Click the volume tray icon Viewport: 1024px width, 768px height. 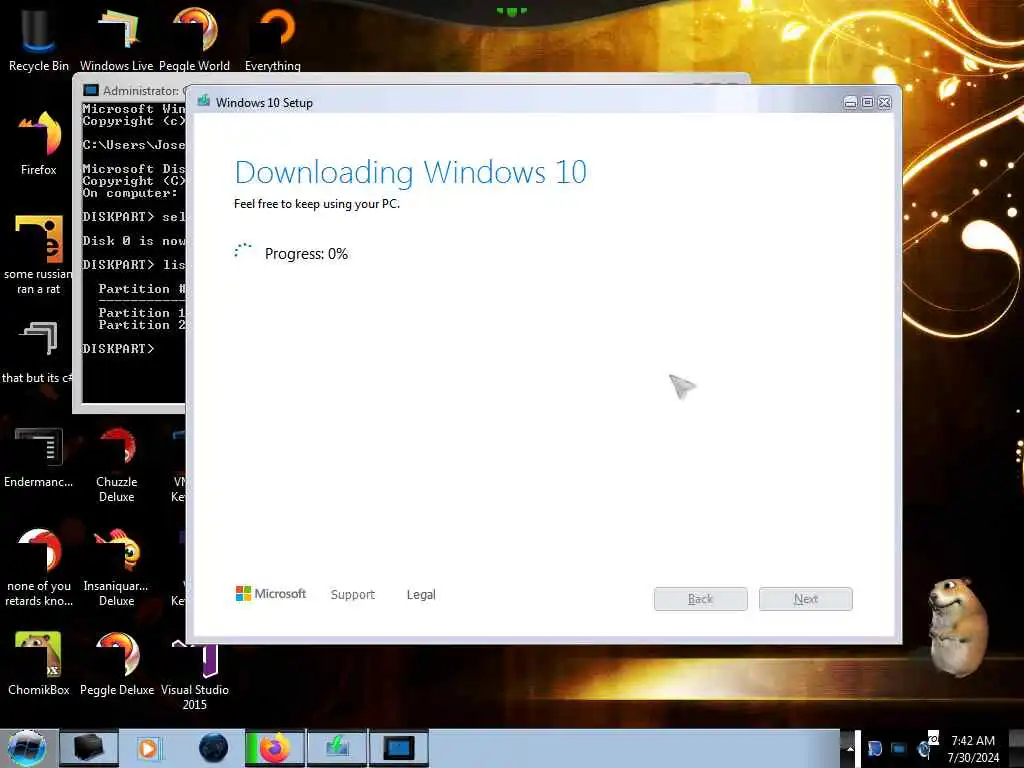(924, 748)
